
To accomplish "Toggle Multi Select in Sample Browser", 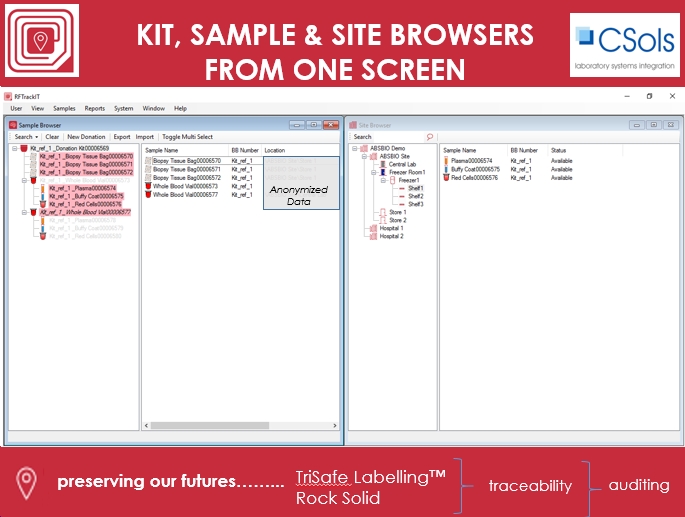I will click(x=187, y=137).
